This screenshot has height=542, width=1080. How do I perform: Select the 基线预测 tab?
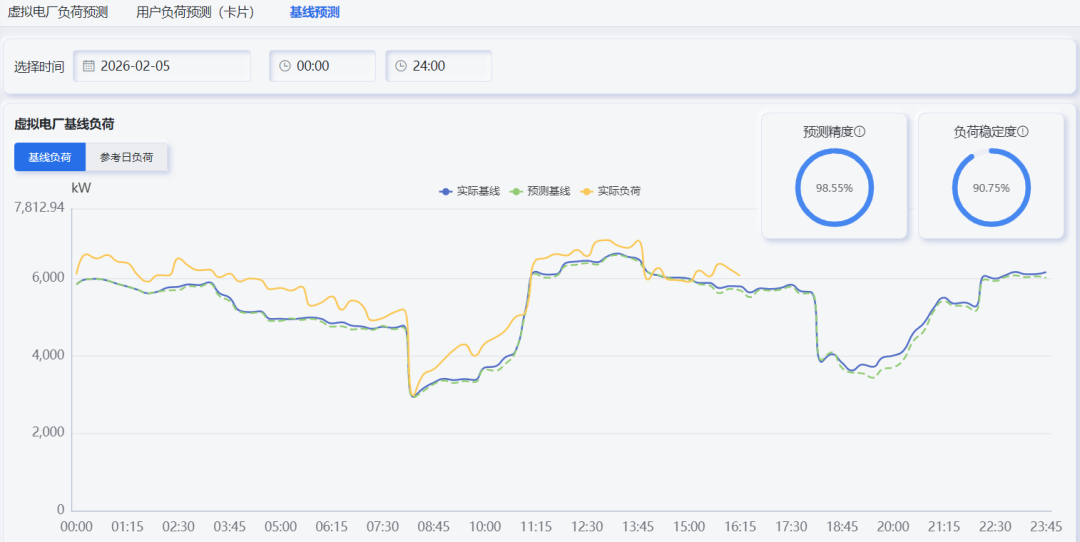click(x=314, y=13)
